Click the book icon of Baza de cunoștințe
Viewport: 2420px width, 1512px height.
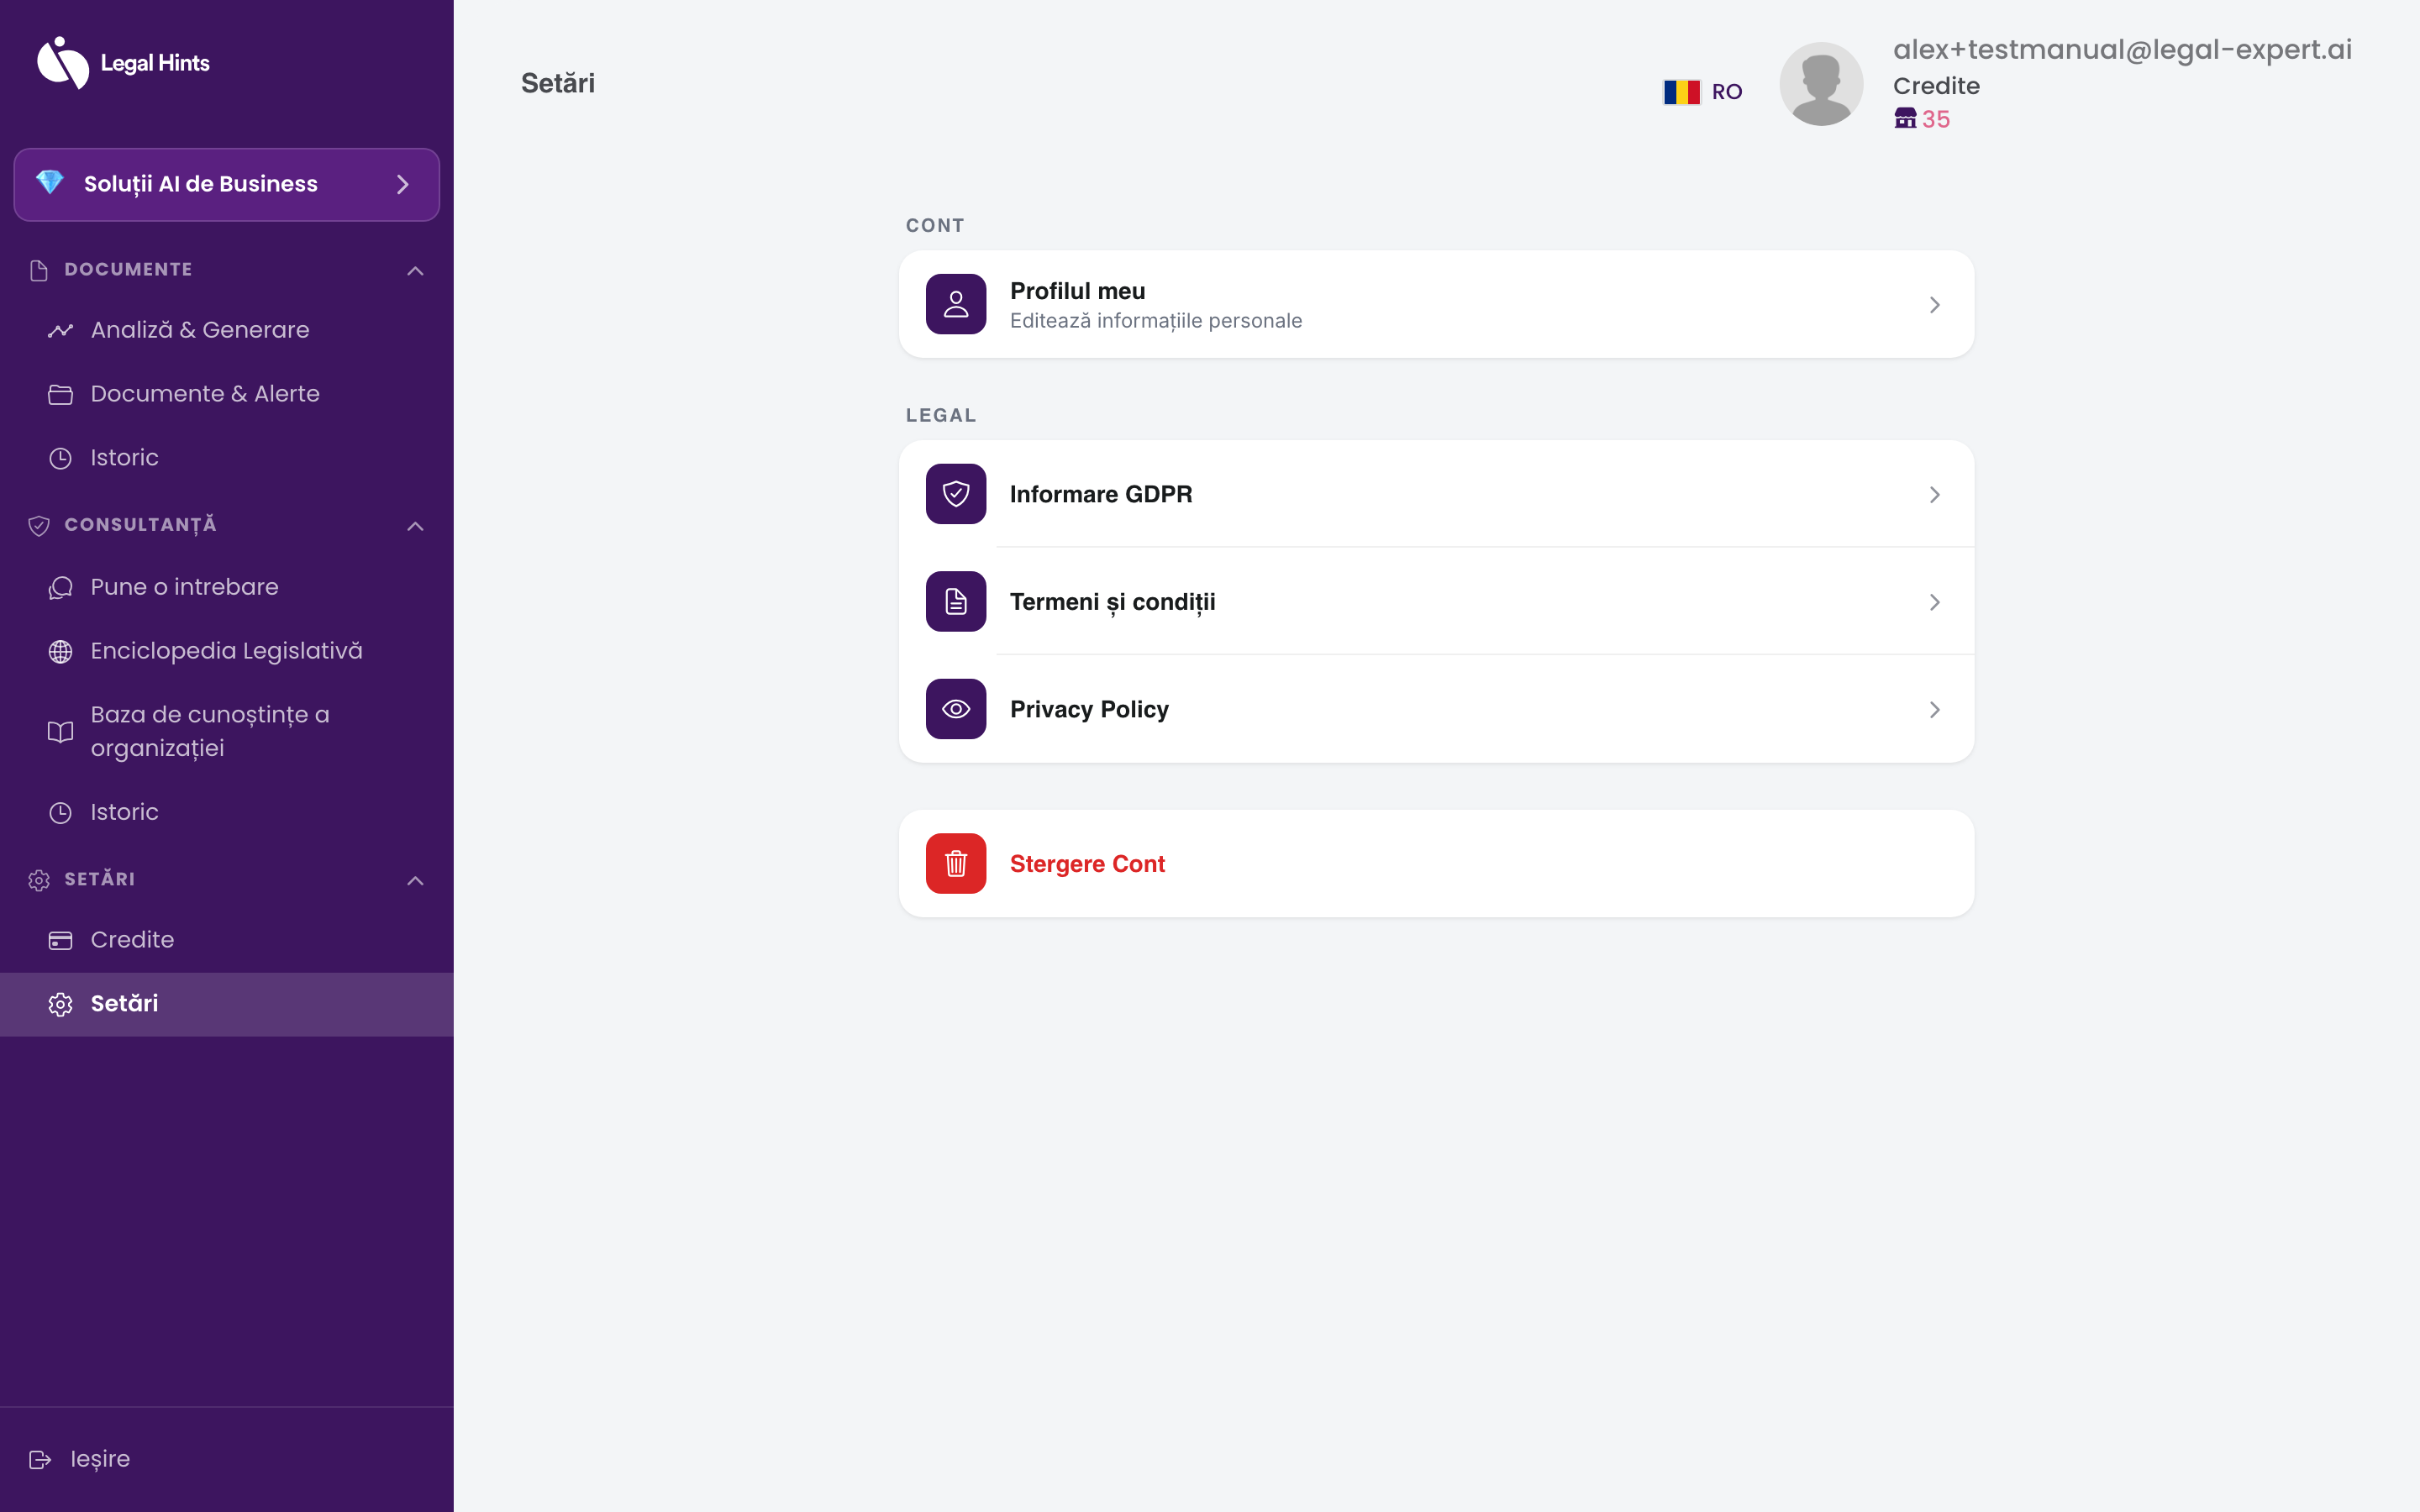point(60,731)
